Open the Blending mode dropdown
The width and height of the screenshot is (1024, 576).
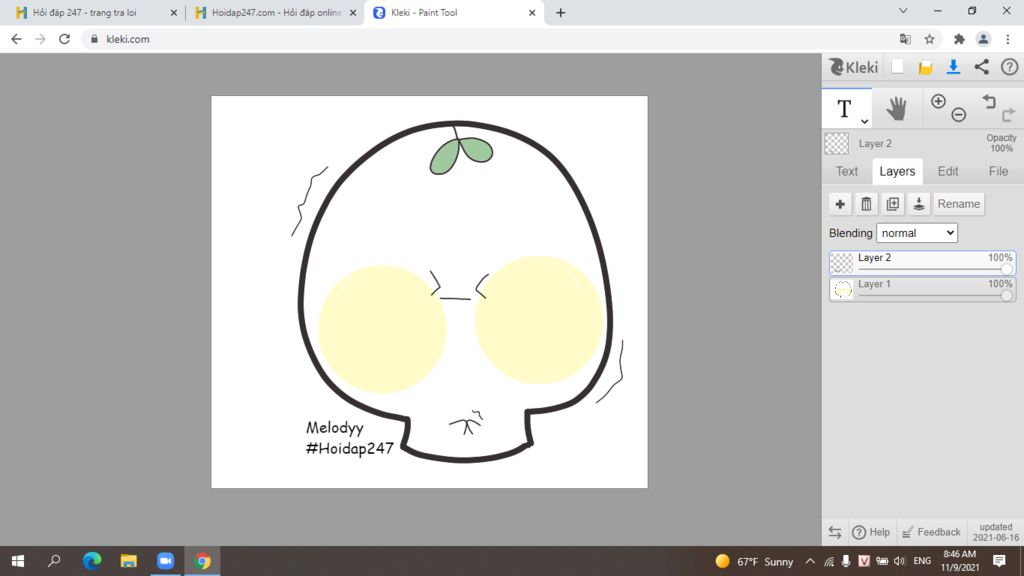(917, 233)
